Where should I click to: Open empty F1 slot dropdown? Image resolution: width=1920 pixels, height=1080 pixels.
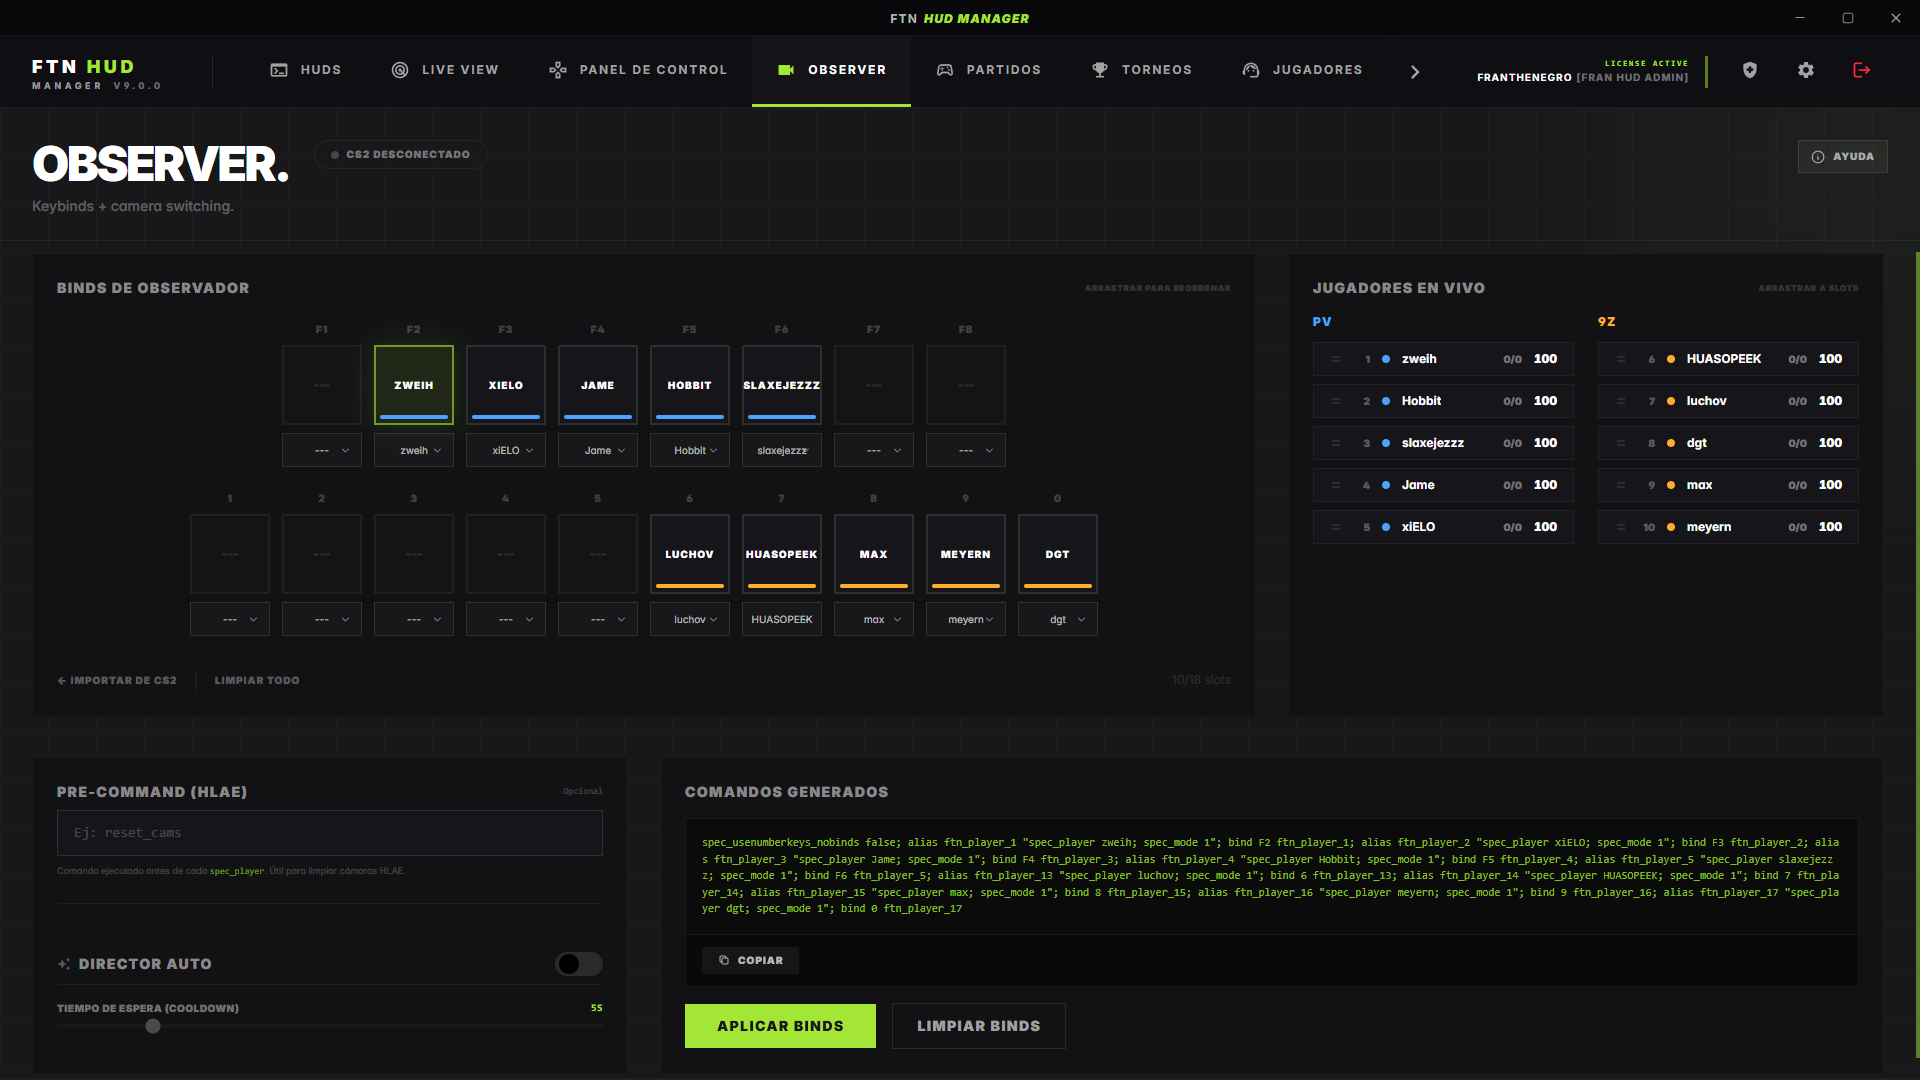click(x=322, y=451)
